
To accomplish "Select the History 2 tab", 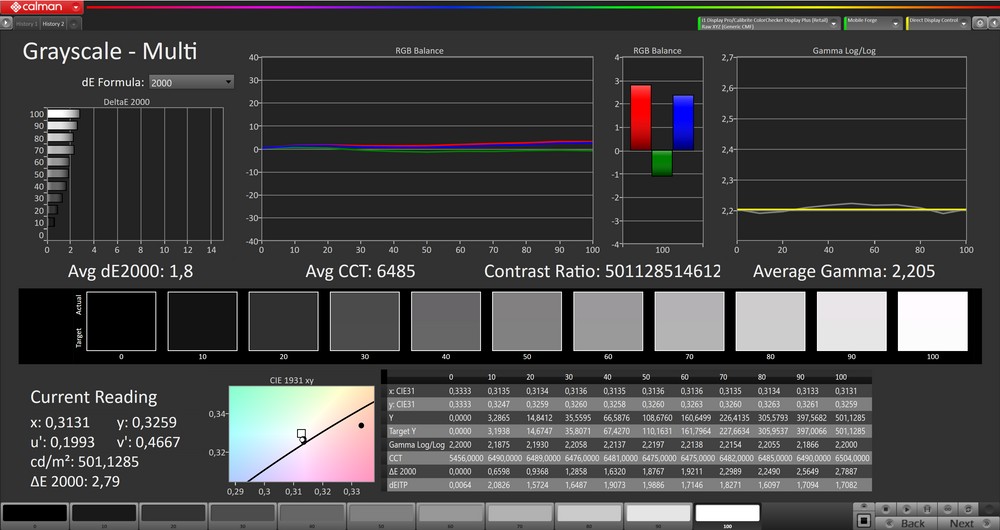I will (54, 23).
